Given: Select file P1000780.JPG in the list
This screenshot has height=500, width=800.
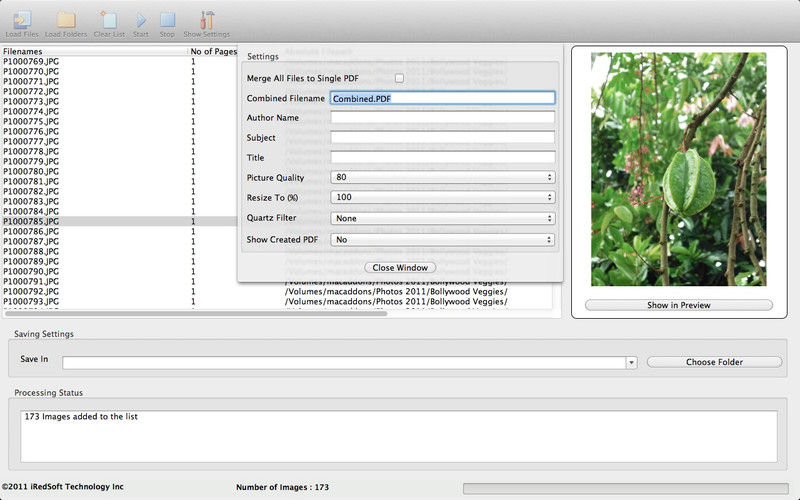Looking at the screenshot, I should pos(31,171).
